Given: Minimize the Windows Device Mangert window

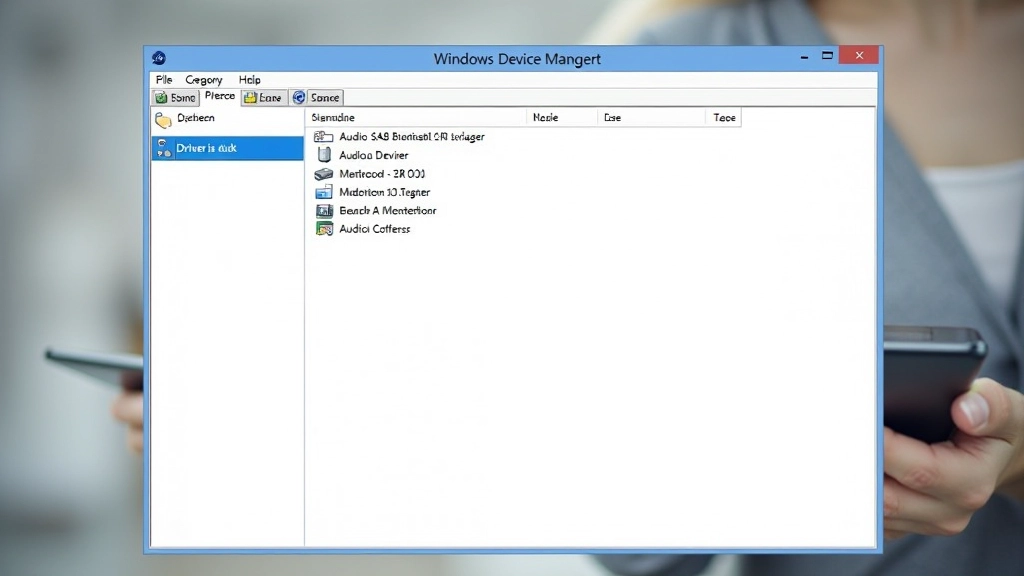Looking at the screenshot, I should [x=805, y=57].
